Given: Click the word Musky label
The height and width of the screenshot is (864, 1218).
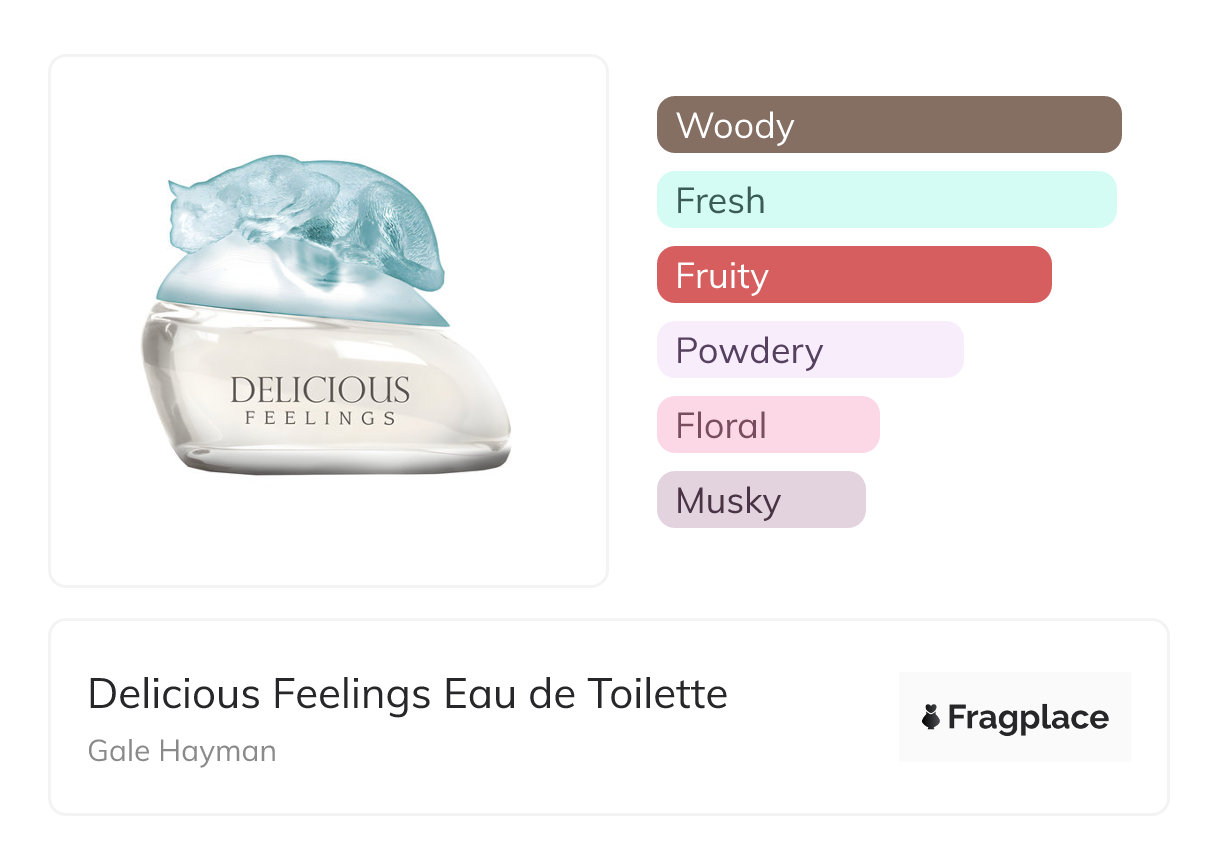Looking at the screenshot, I should [728, 501].
